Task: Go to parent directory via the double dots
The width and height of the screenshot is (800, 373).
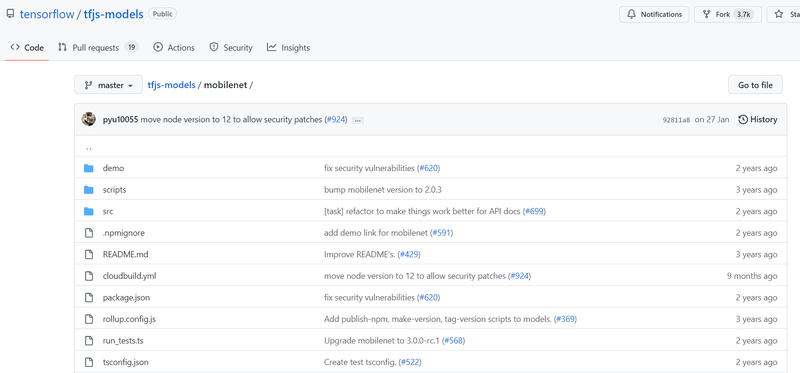Action: click(x=89, y=147)
